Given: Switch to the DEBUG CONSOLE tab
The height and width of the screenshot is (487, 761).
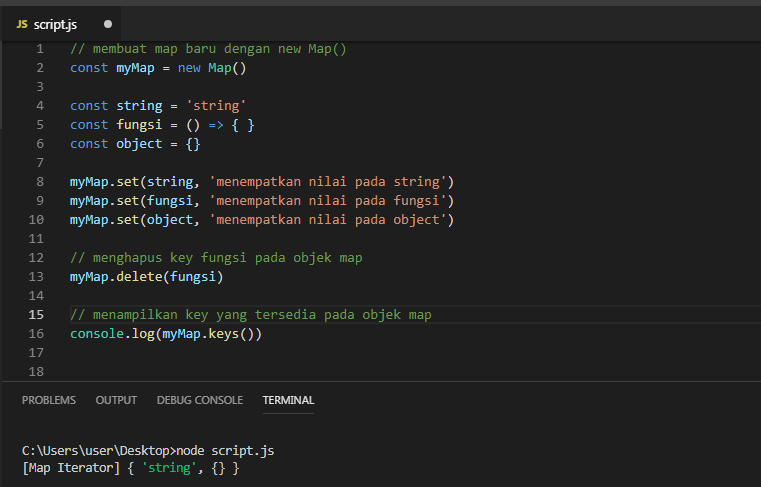Looking at the screenshot, I should (199, 400).
